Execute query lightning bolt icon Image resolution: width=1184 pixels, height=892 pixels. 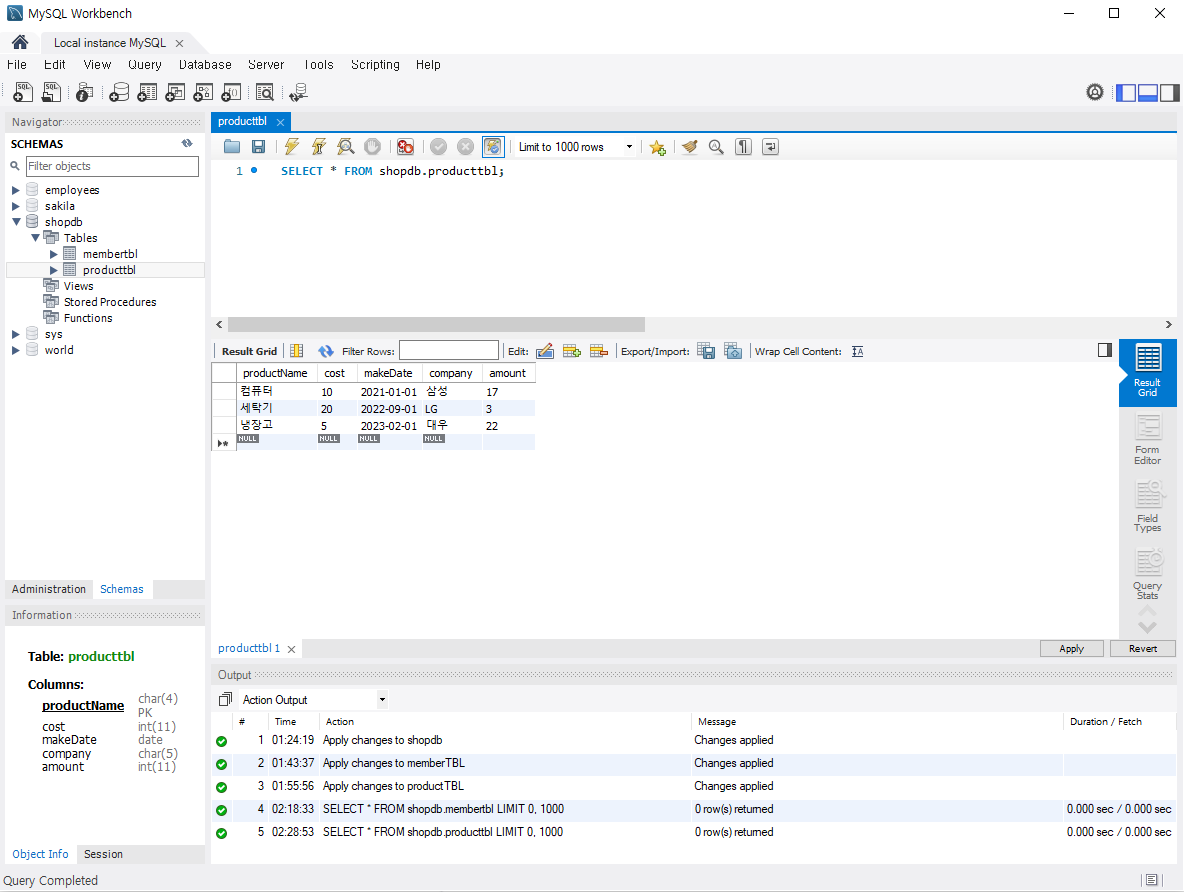click(x=291, y=147)
